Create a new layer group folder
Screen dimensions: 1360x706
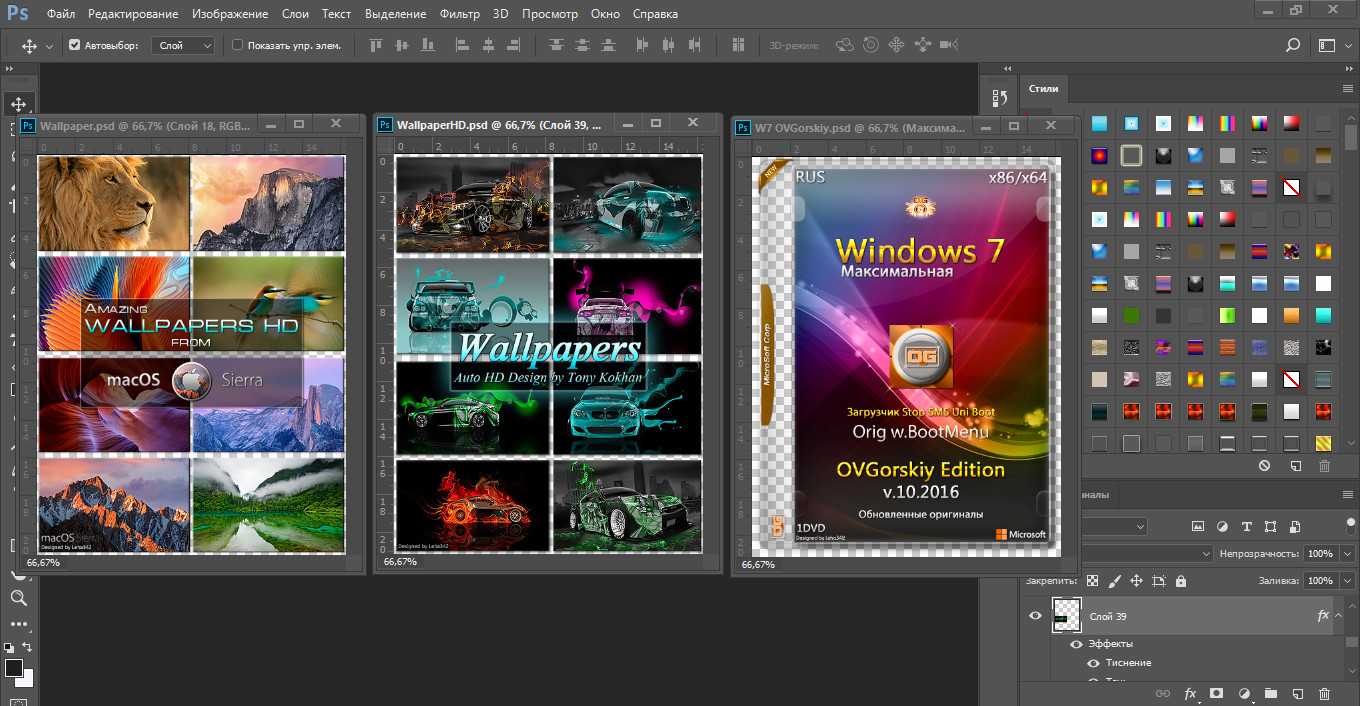1270,693
